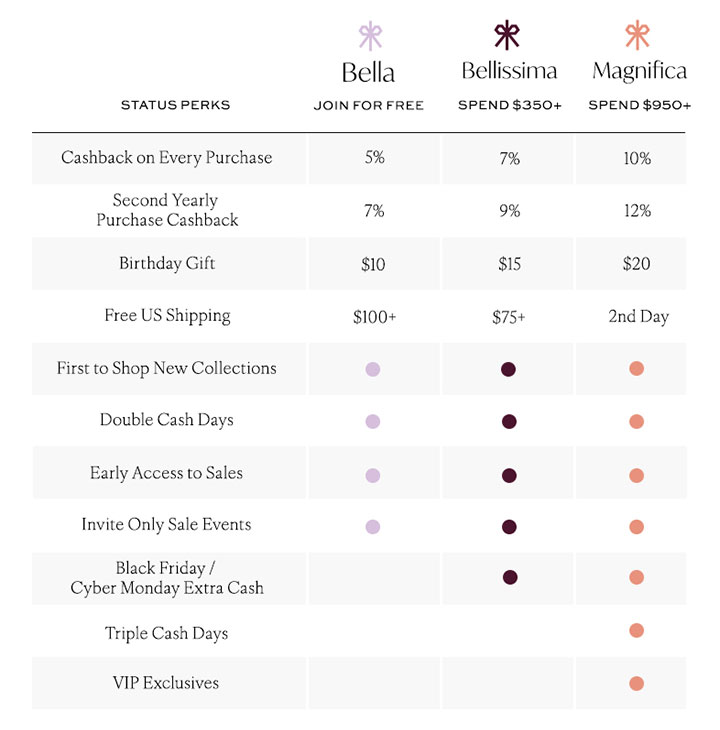Click the coral Magnifica bow icon
The image size is (720, 730).
pyautogui.click(x=637, y=35)
